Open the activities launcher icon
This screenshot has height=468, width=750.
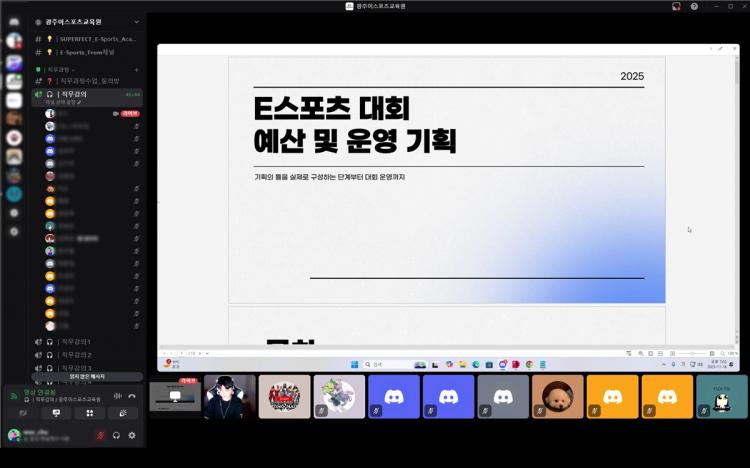pyautogui.click(x=89, y=413)
